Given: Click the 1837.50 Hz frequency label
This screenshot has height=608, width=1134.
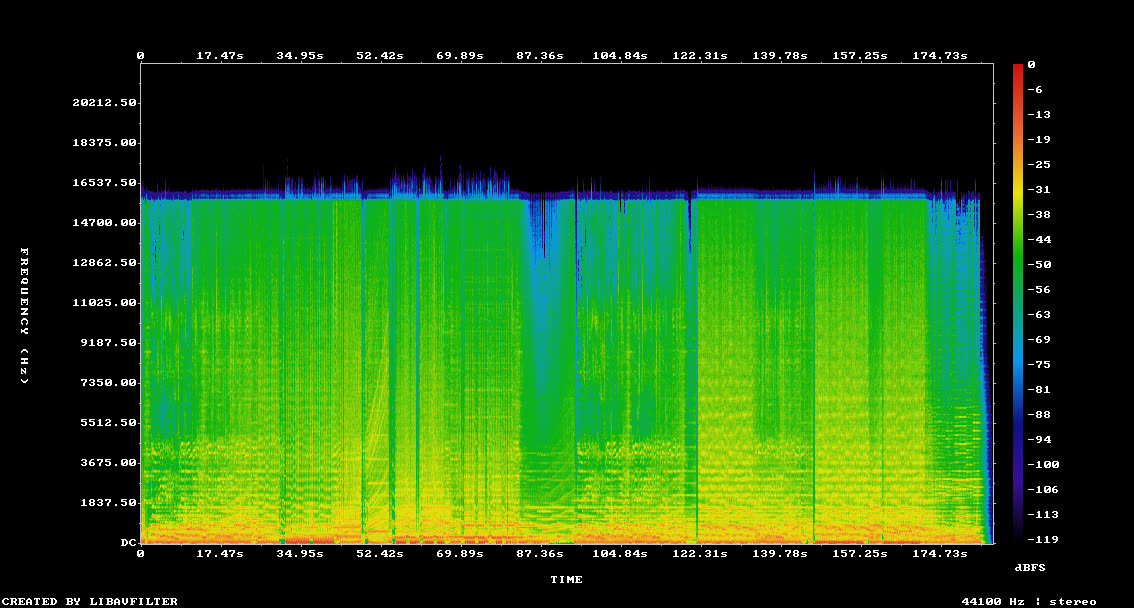Looking at the screenshot, I should (x=108, y=502).
